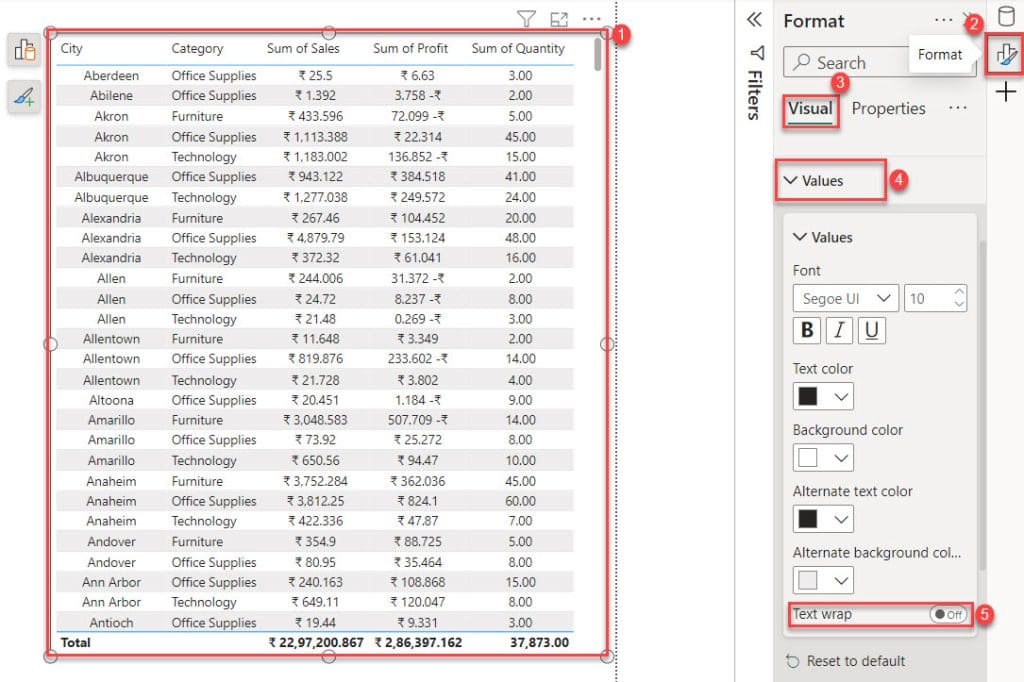Click the black Alternate text color swatch
Screen dimensions: 1024x682
tap(808, 519)
